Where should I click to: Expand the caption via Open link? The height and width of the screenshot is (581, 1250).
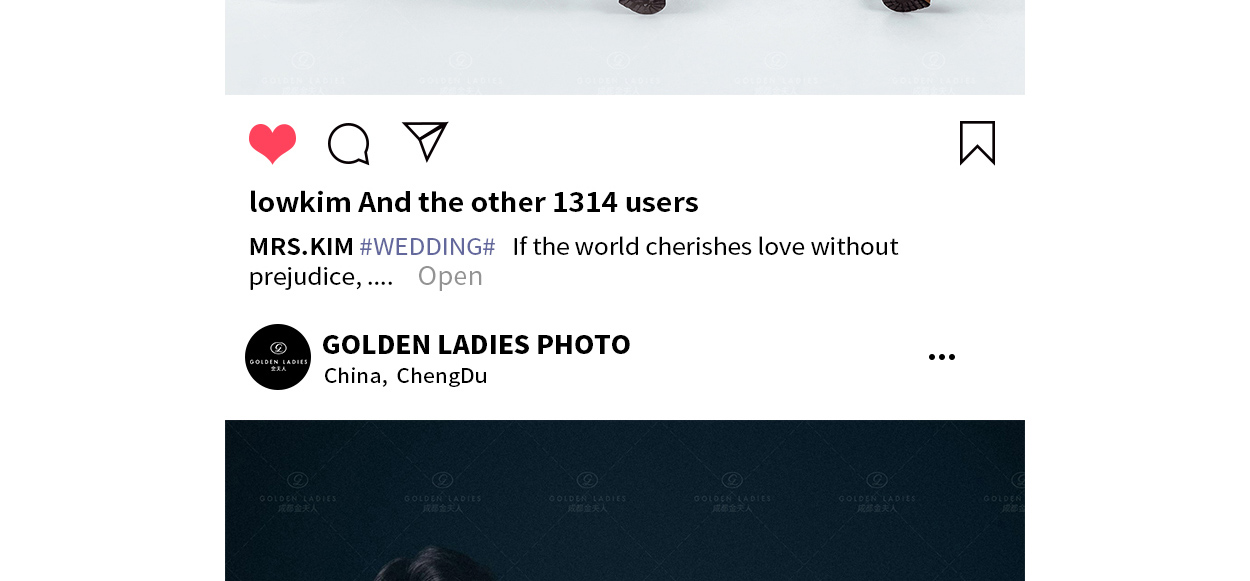pos(450,276)
